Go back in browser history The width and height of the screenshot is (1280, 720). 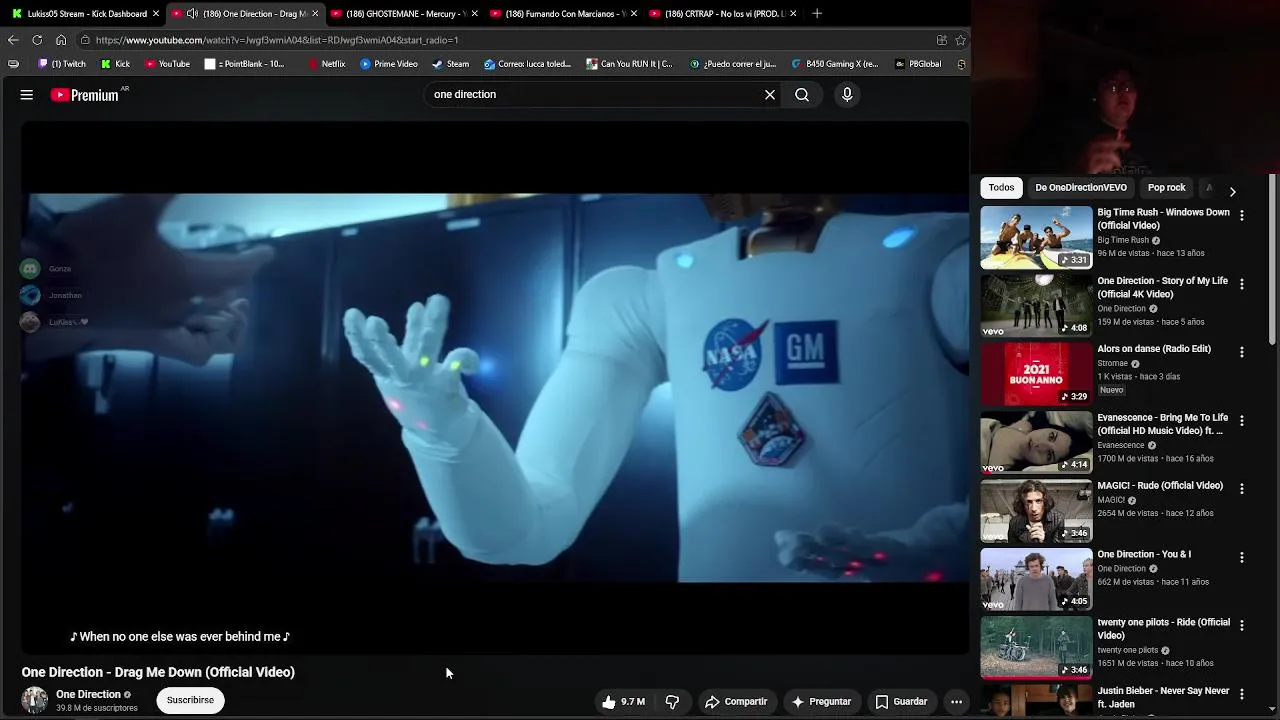pos(13,40)
